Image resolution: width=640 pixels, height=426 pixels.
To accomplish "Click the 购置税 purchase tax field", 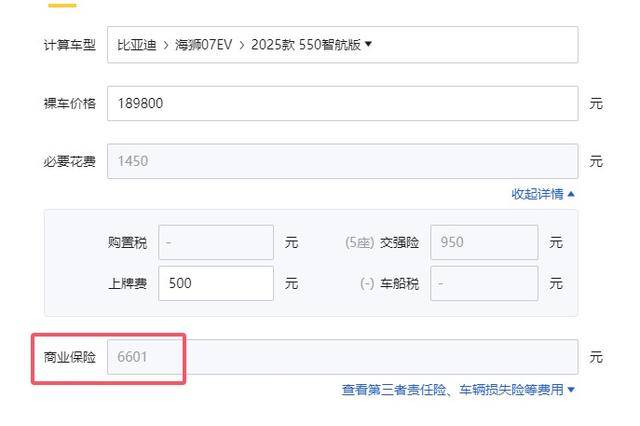I will (216, 242).
